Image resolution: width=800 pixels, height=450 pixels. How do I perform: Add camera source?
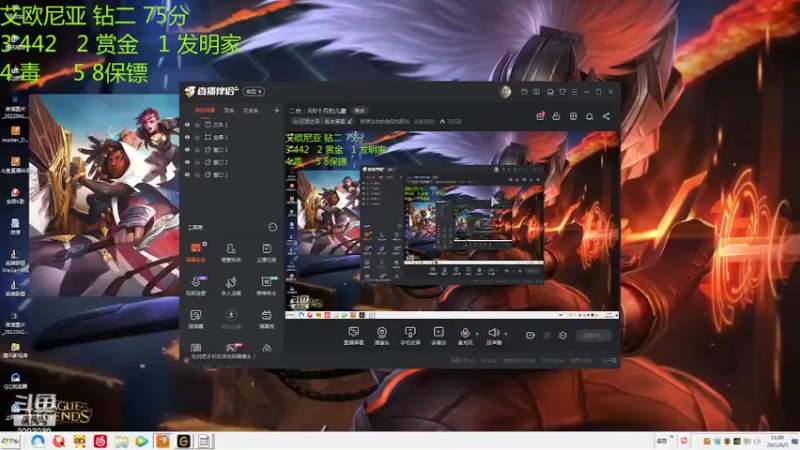tap(382, 336)
